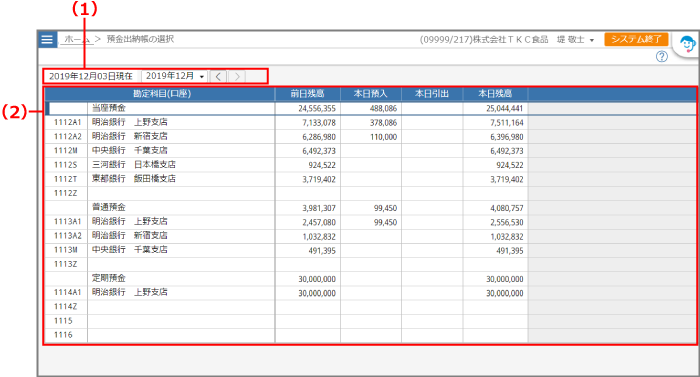Click the ホーム breadcrumb link
This screenshot has width=700, height=377.
pos(77,39)
